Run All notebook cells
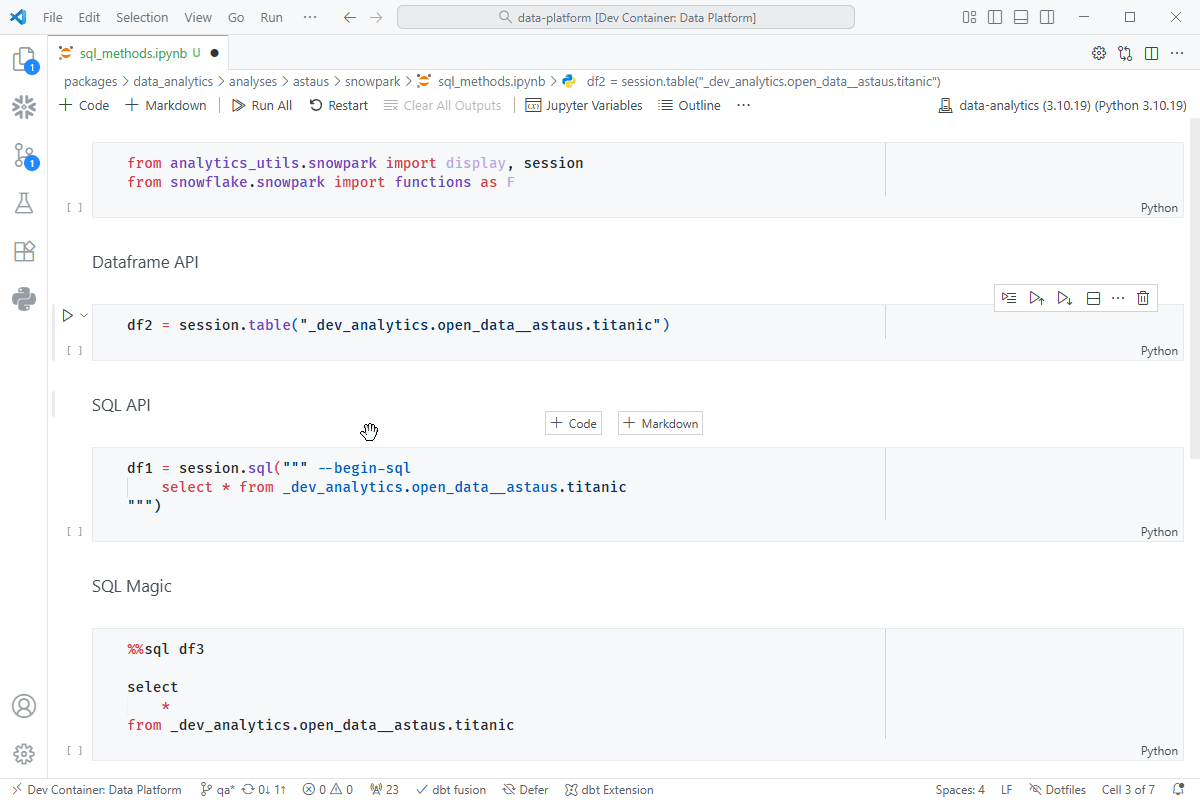 coord(261,105)
